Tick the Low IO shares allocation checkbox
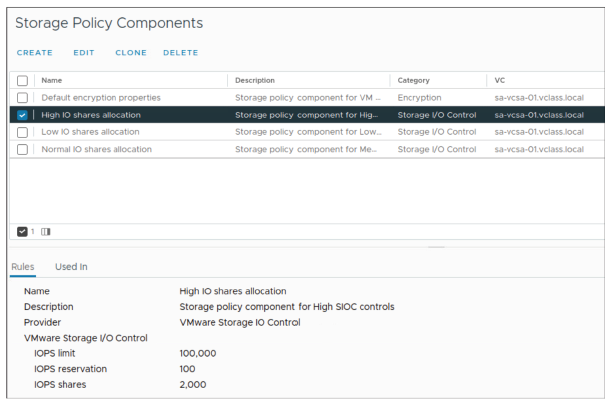Image resolution: width=615 pixels, height=405 pixels. pyautogui.click(x=22, y=132)
